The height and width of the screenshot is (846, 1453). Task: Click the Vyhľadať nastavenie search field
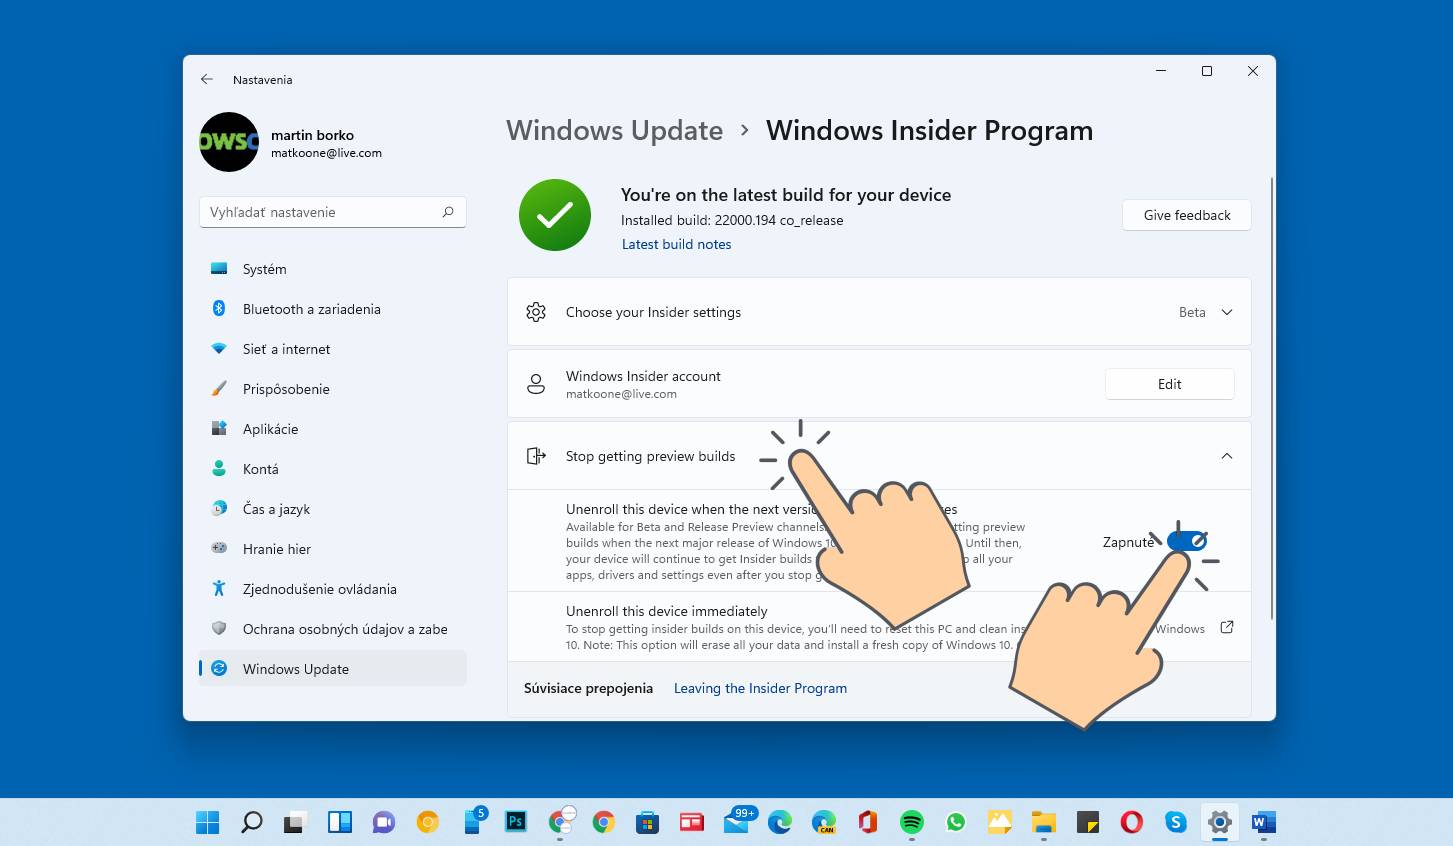pos(333,212)
